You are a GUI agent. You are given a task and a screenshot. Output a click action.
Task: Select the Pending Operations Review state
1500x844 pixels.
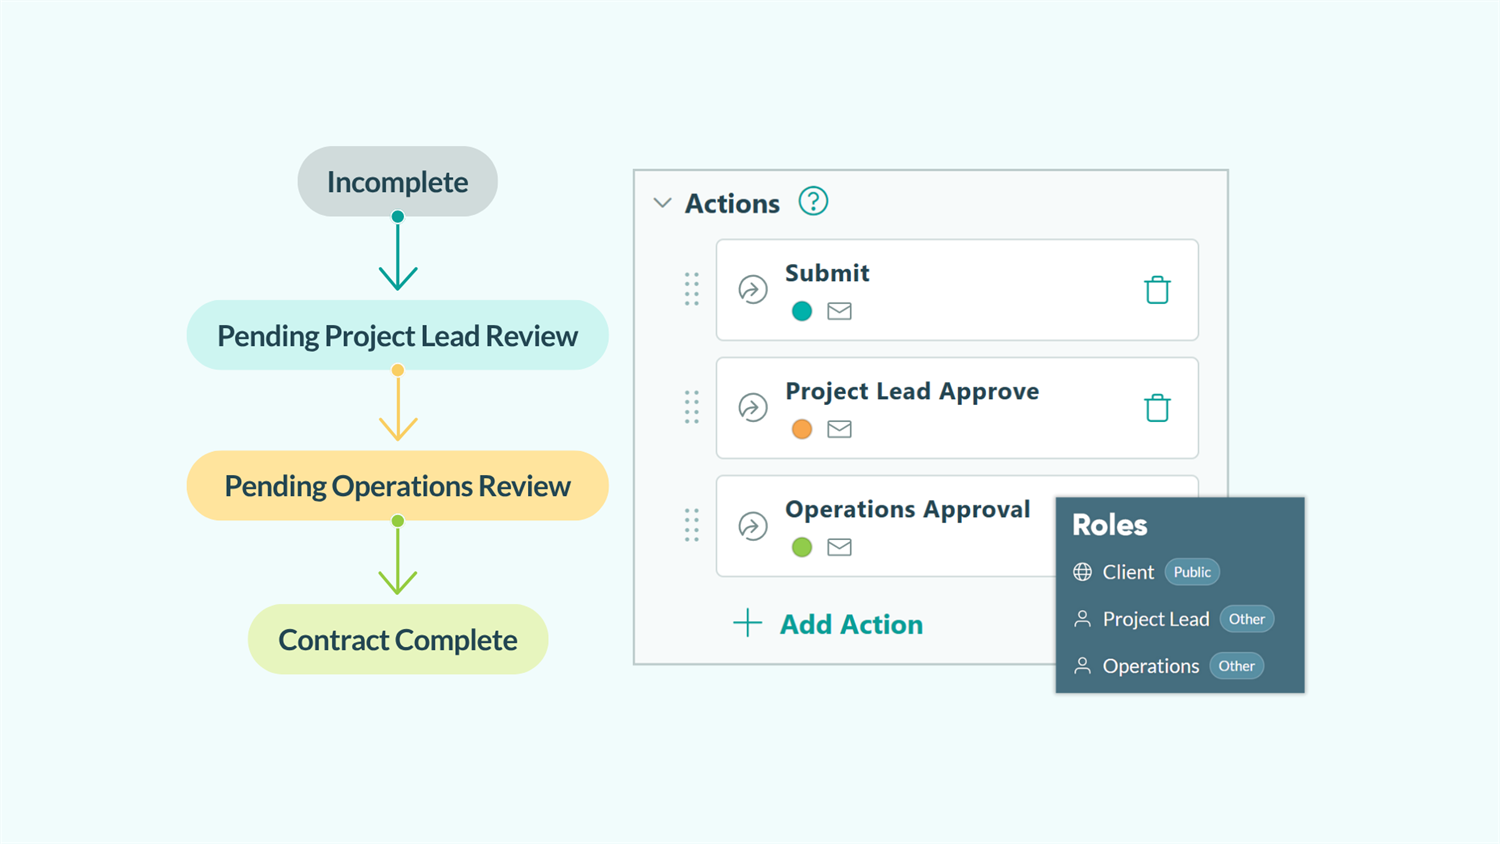pyautogui.click(x=397, y=486)
